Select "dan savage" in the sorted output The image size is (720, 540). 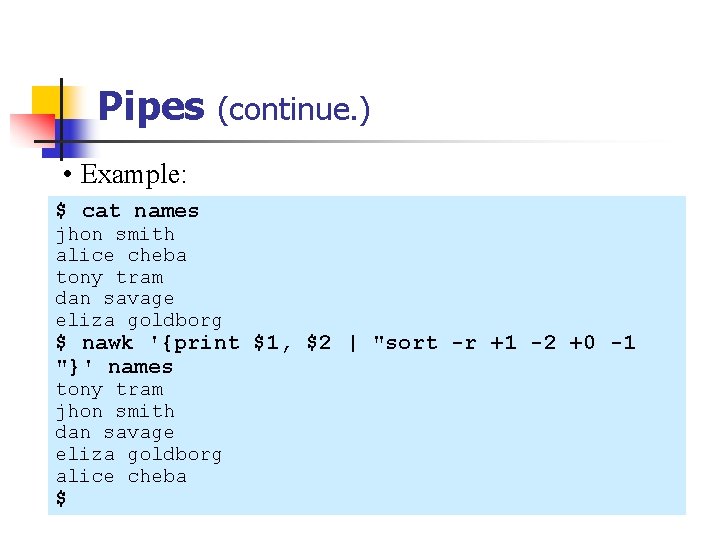pos(115,432)
